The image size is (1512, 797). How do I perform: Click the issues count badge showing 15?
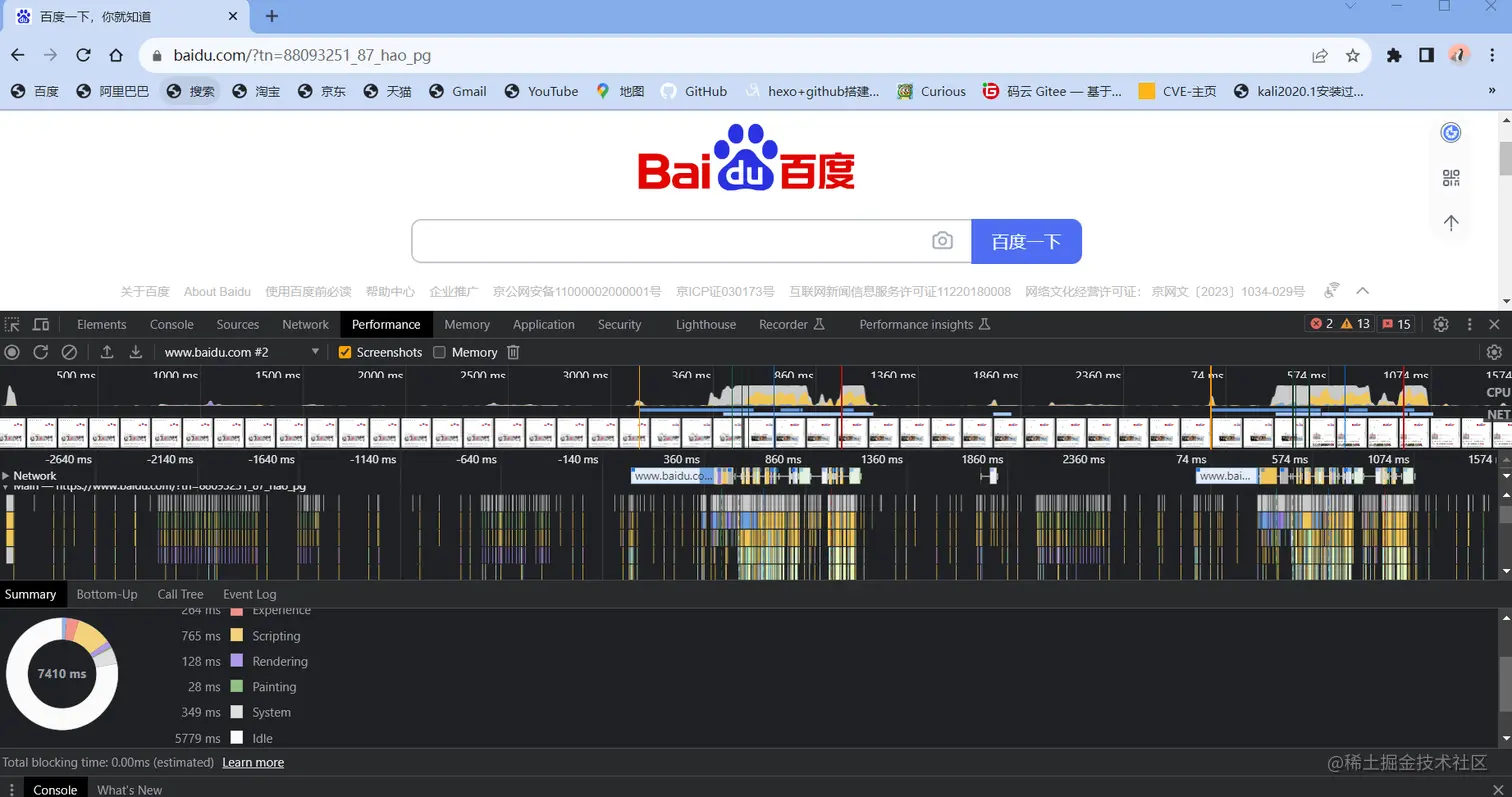[1396, 324]
